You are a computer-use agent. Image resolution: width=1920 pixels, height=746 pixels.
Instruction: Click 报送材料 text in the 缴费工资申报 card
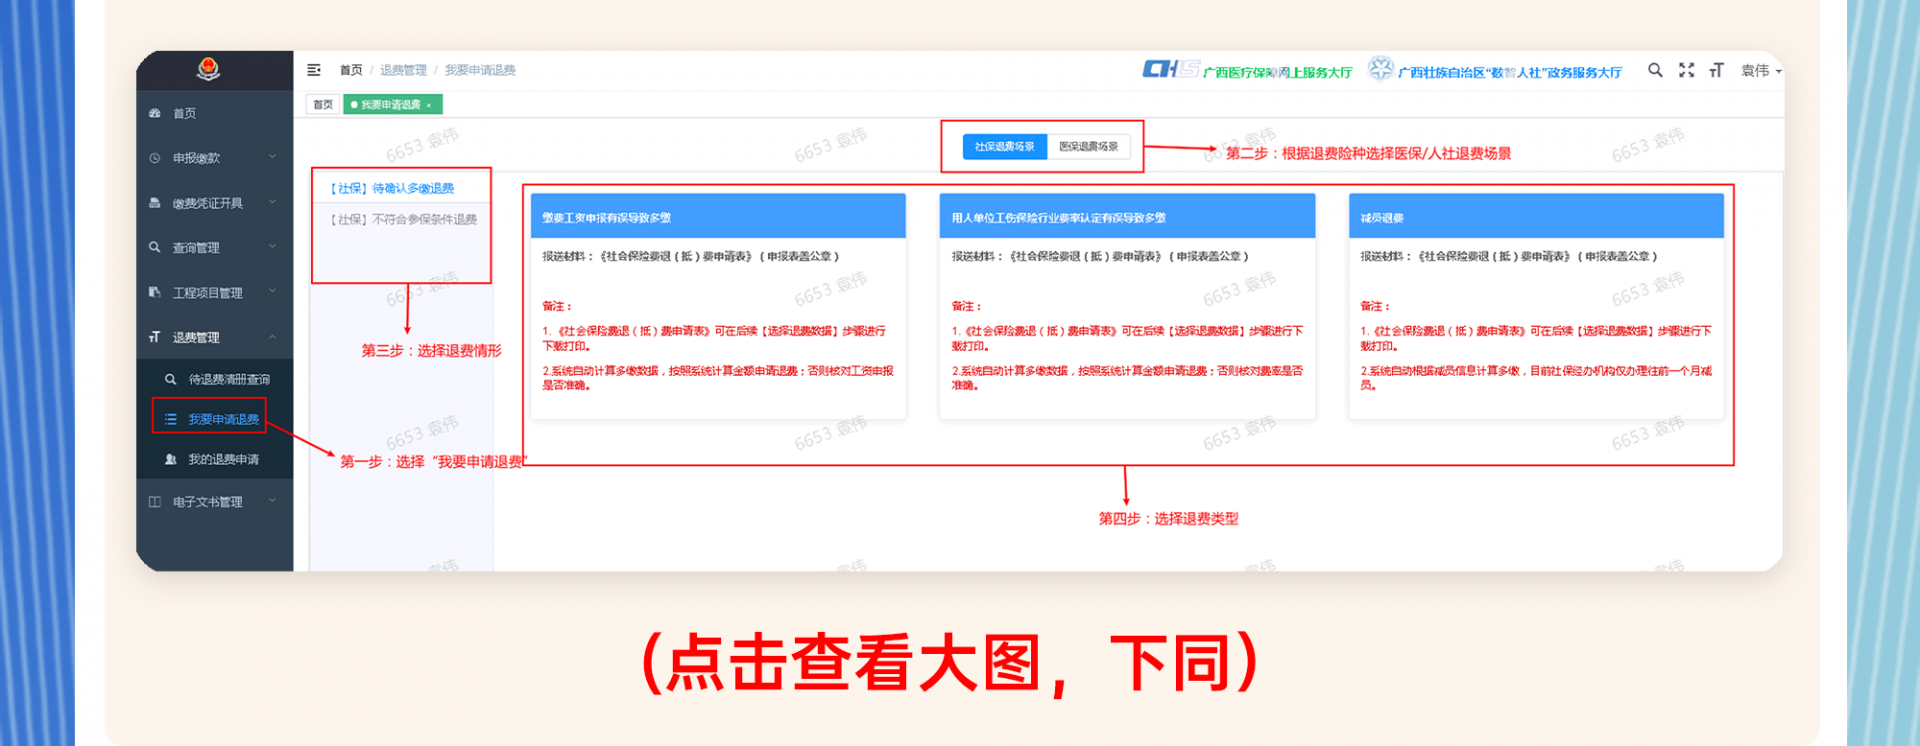[x=691, y=257]
